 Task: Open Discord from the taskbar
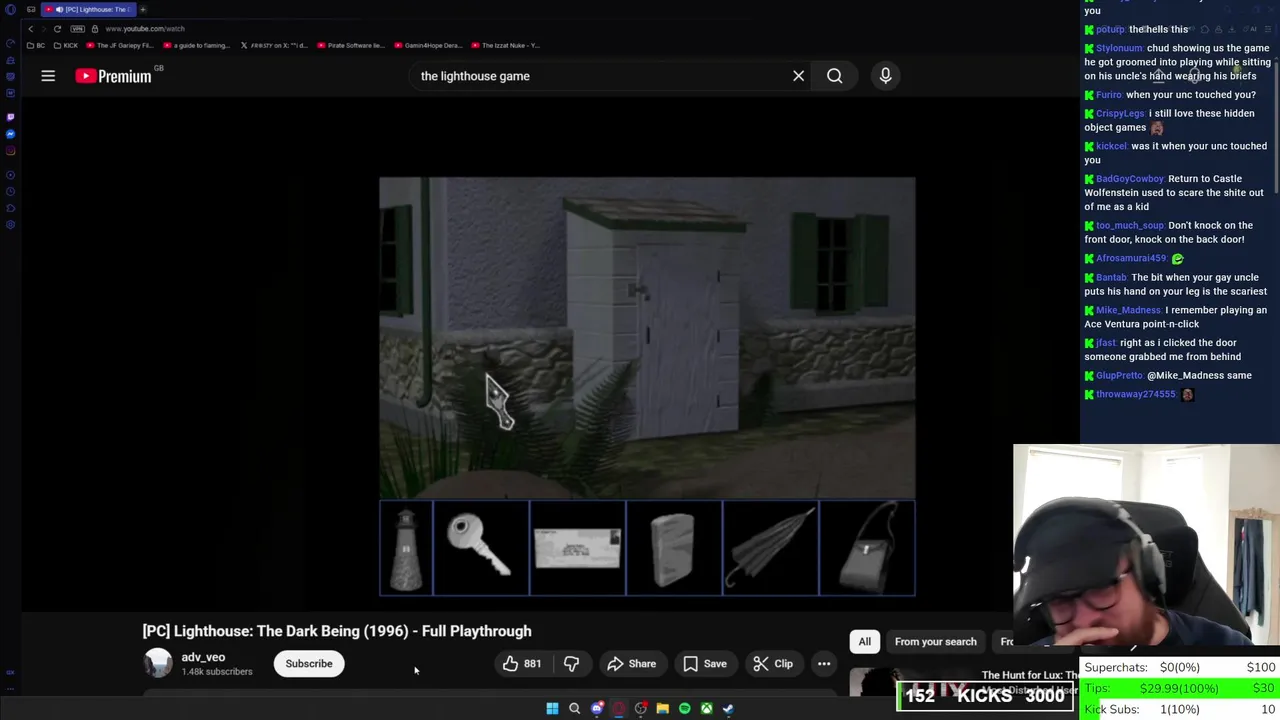pos(597,709)
